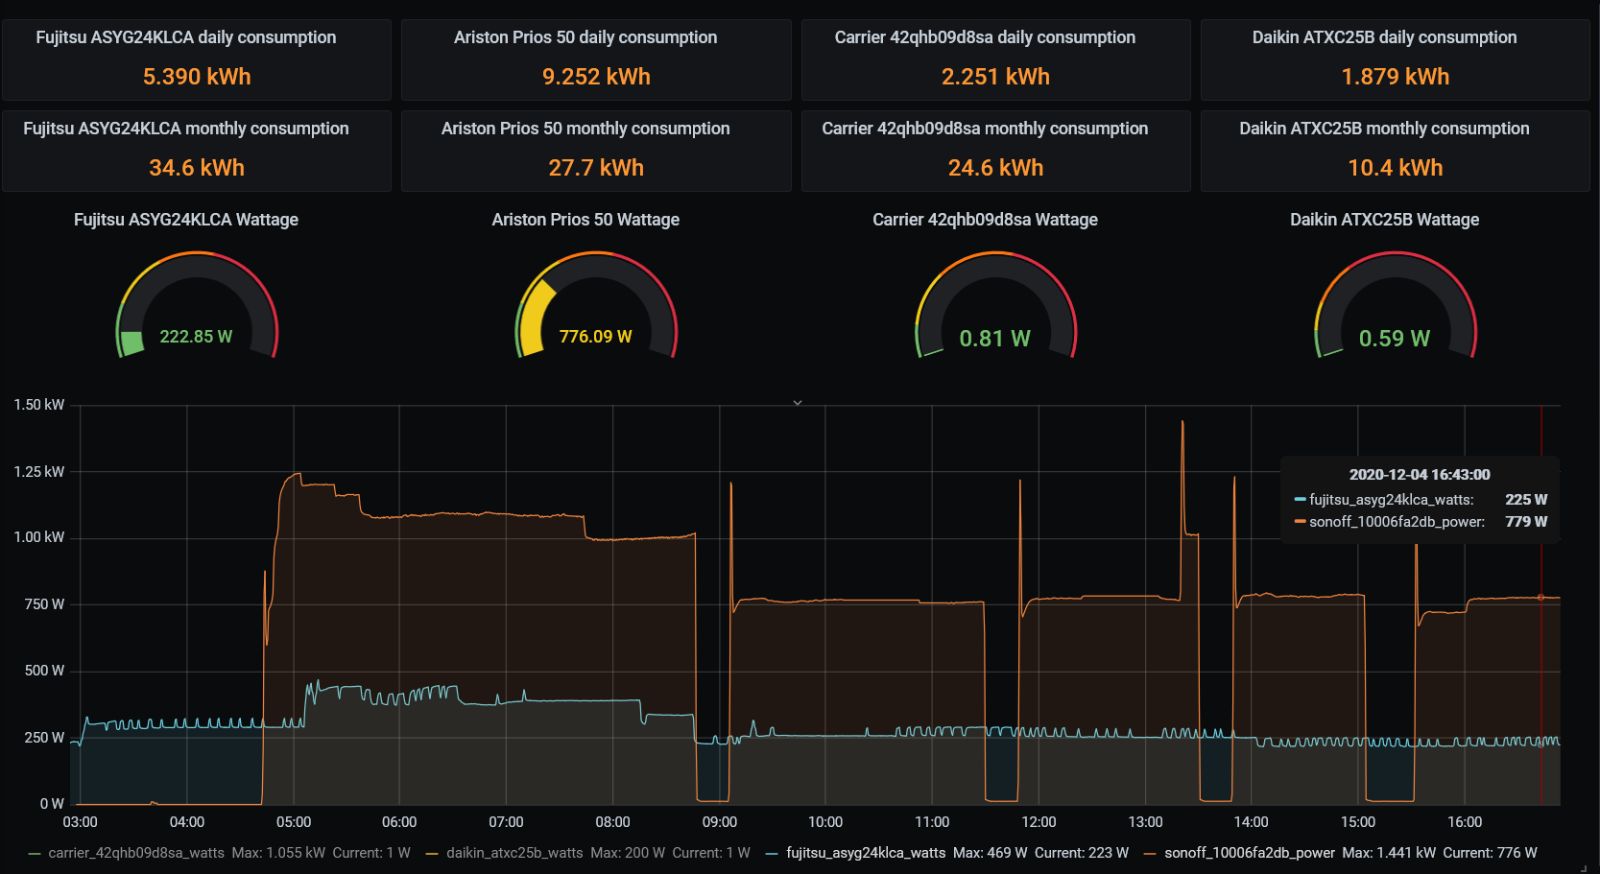The image size is (1600, 874).
Task: Toggle daikin_atxc25b_watts series in legend
Action: 514,853
